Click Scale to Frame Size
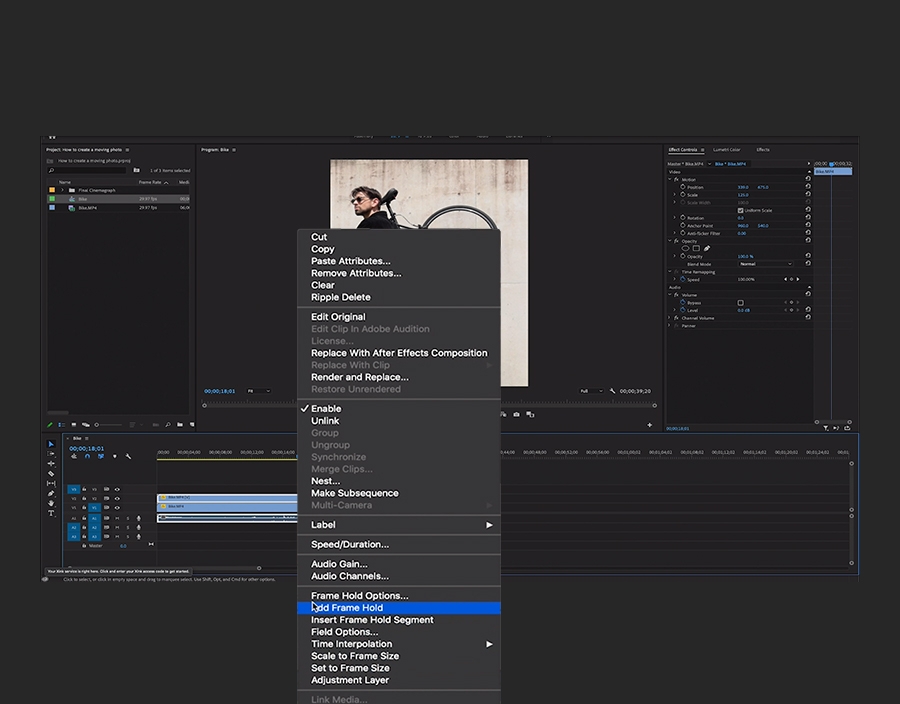Image resolution: width=900 pixels, height=704 pixels. point(399,656)
